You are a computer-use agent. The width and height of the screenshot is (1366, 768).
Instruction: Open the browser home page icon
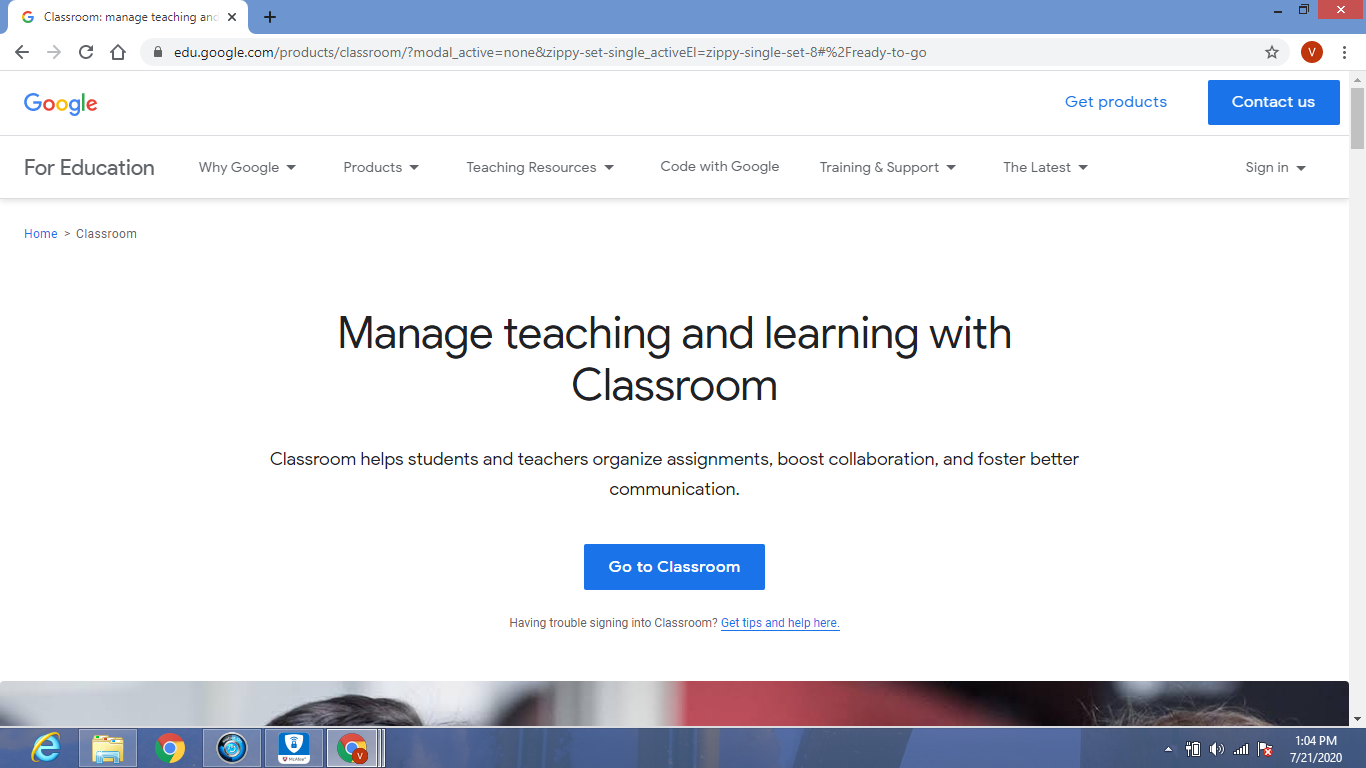click(x=118, y=52)
